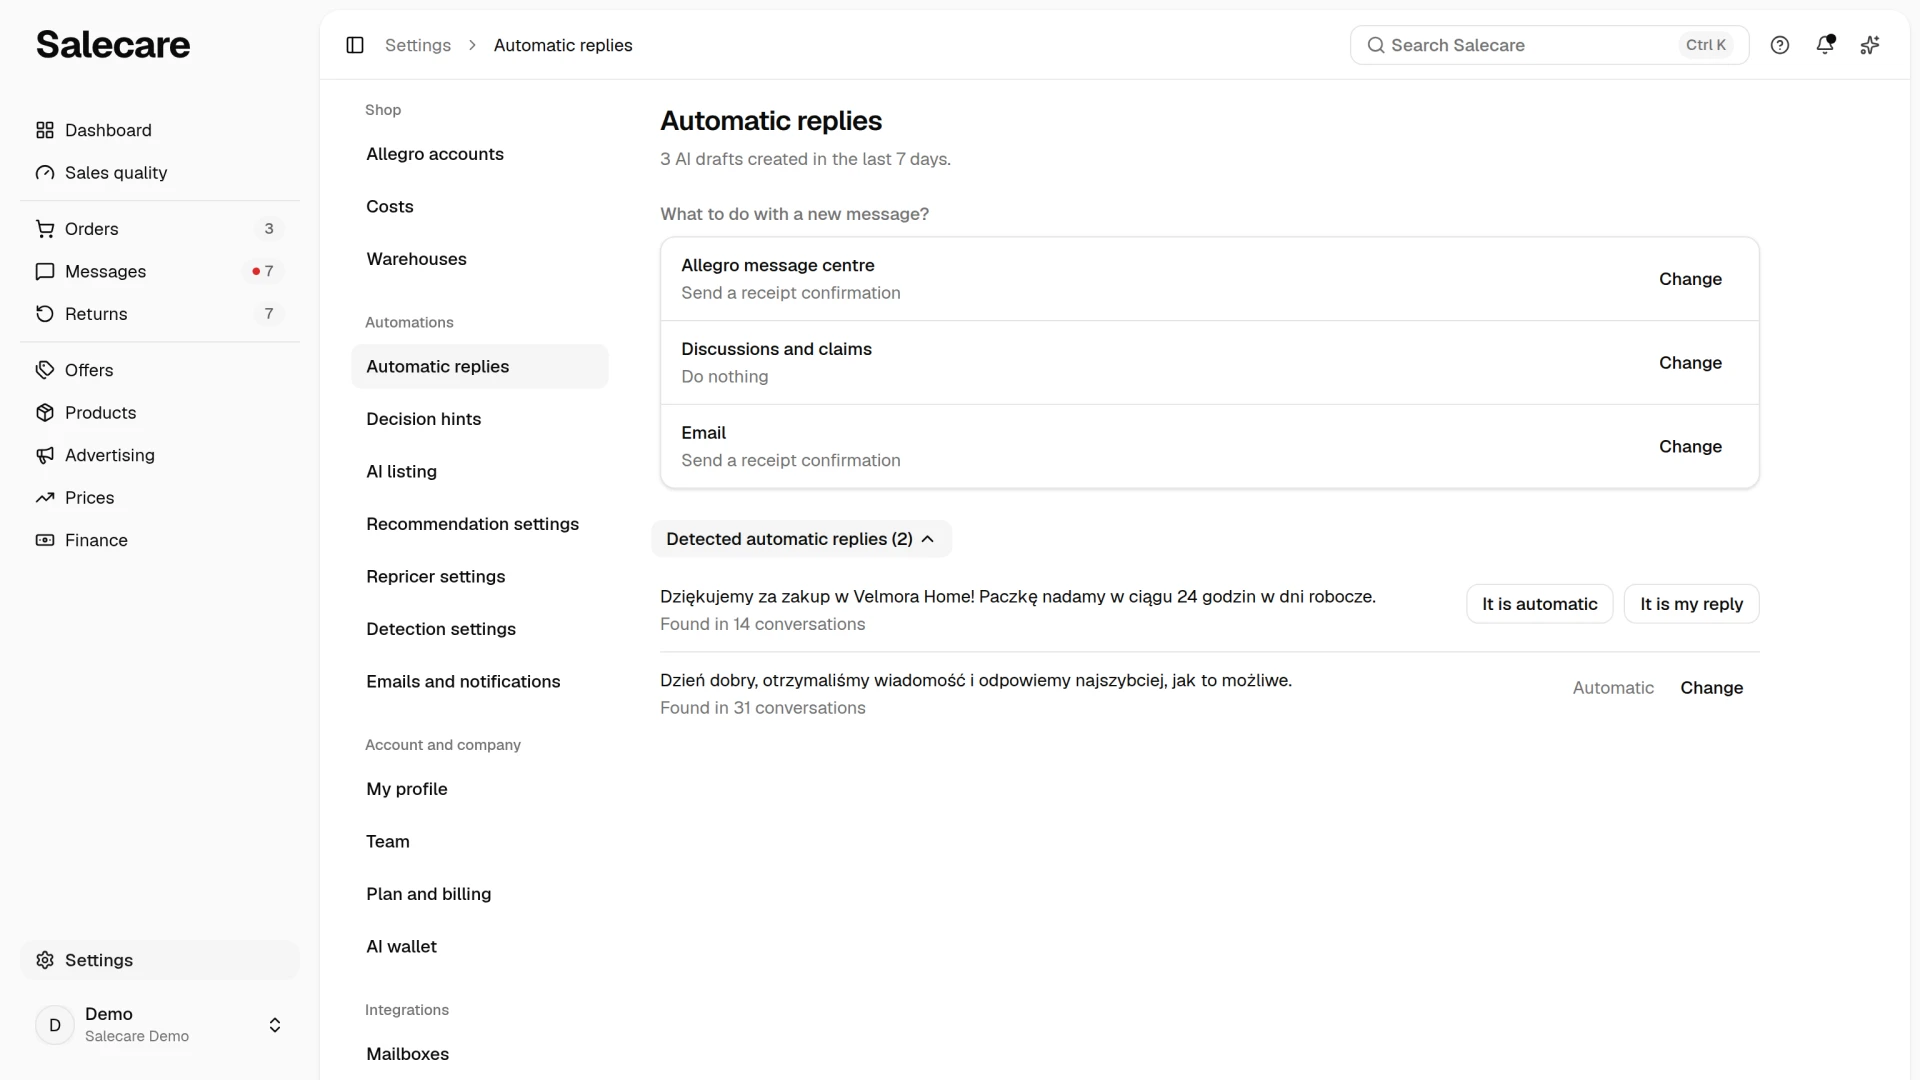Click Settings breadcrumb link
The image size is (1920, 1080).
pyautogui.click(x=418, y=45)
